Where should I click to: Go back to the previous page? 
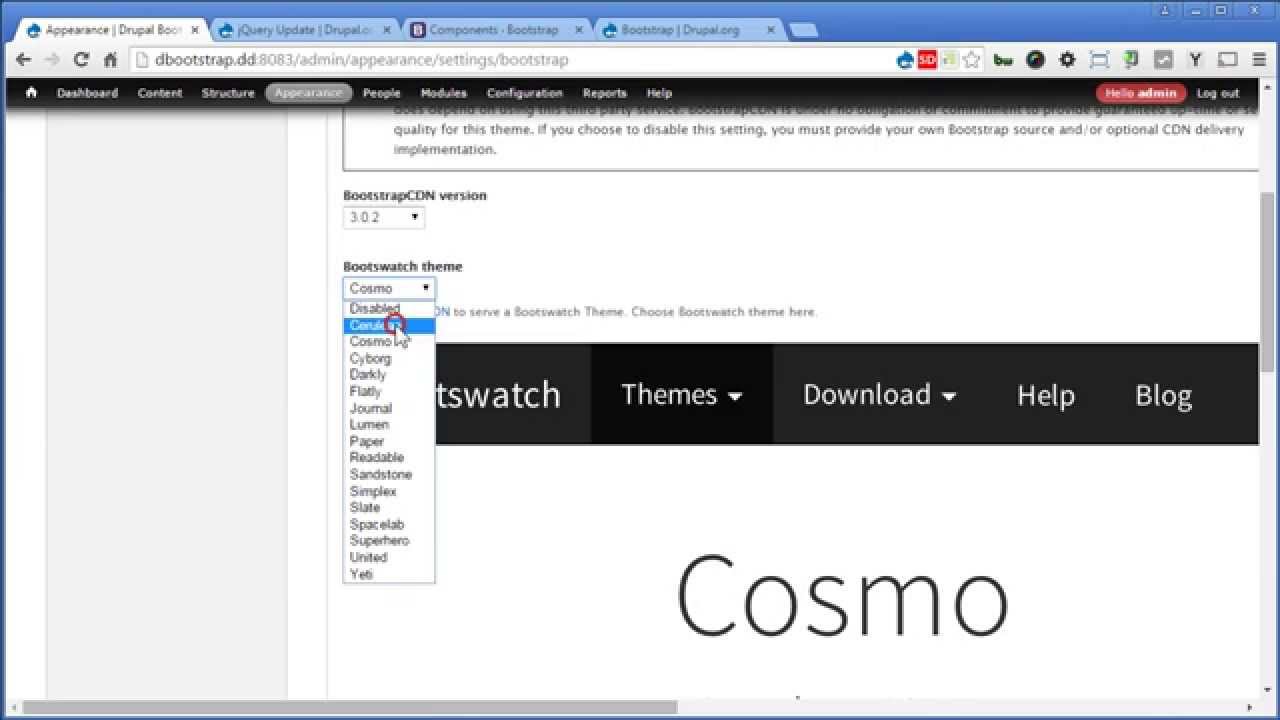point(23,60)
